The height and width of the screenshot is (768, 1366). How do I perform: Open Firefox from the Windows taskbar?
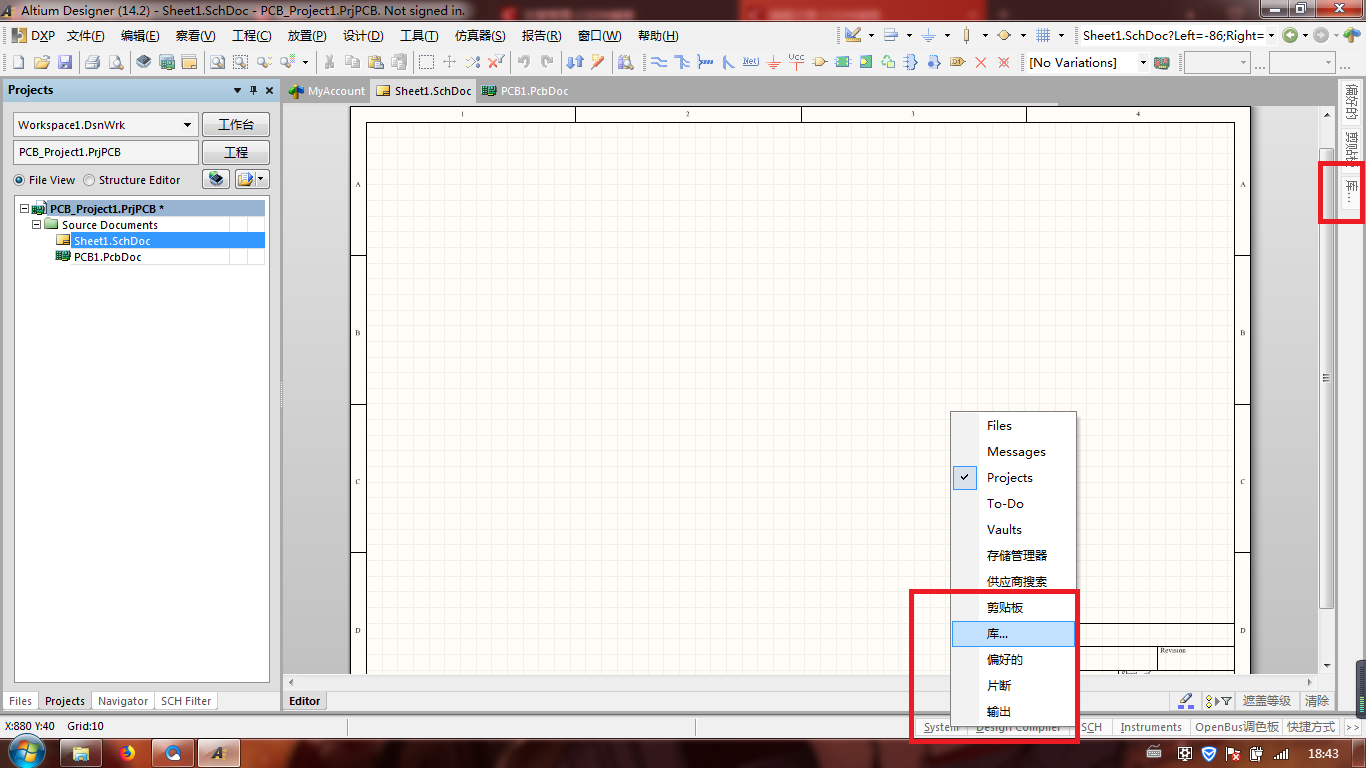(127, 752)
